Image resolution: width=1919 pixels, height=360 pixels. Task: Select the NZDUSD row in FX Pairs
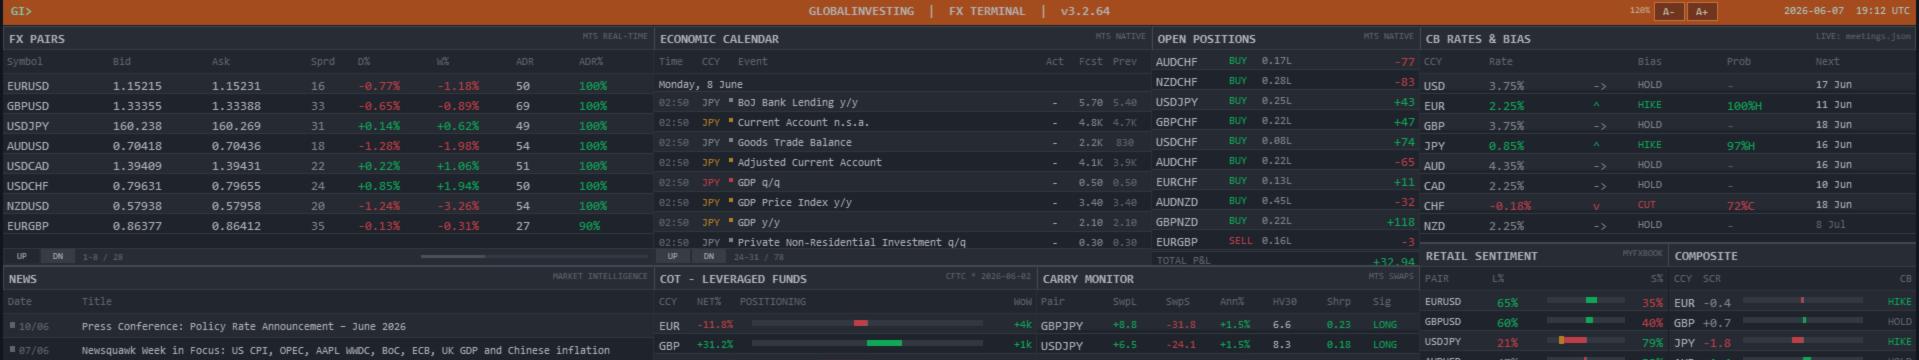(x=328, y=206)
